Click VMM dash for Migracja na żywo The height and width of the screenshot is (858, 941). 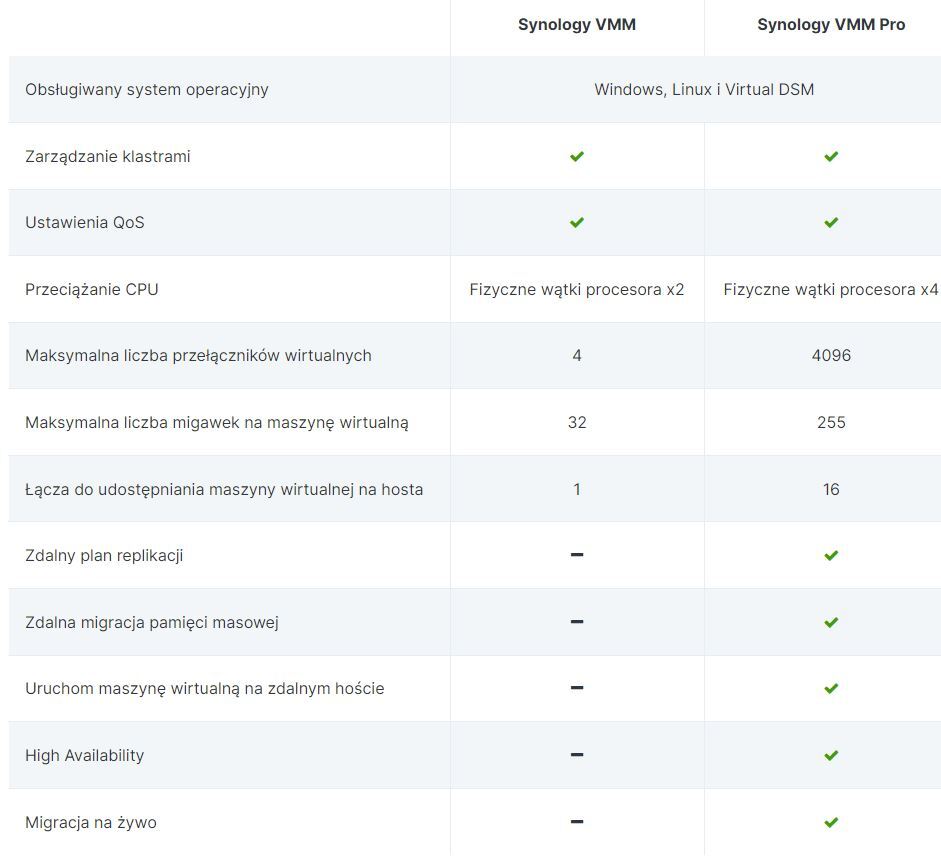[577, 822]
